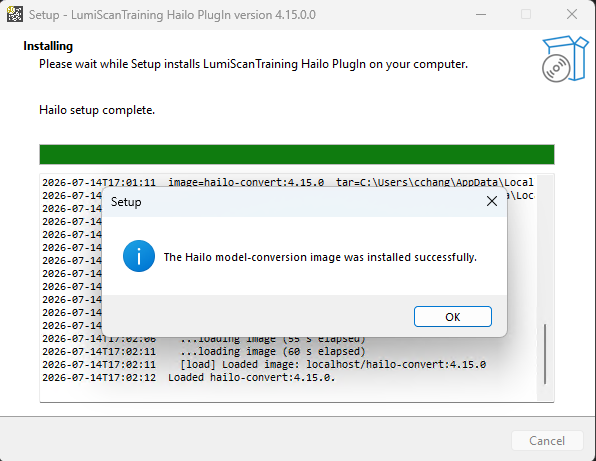Click the installer app icon in title bar

[x=15, y=14]
